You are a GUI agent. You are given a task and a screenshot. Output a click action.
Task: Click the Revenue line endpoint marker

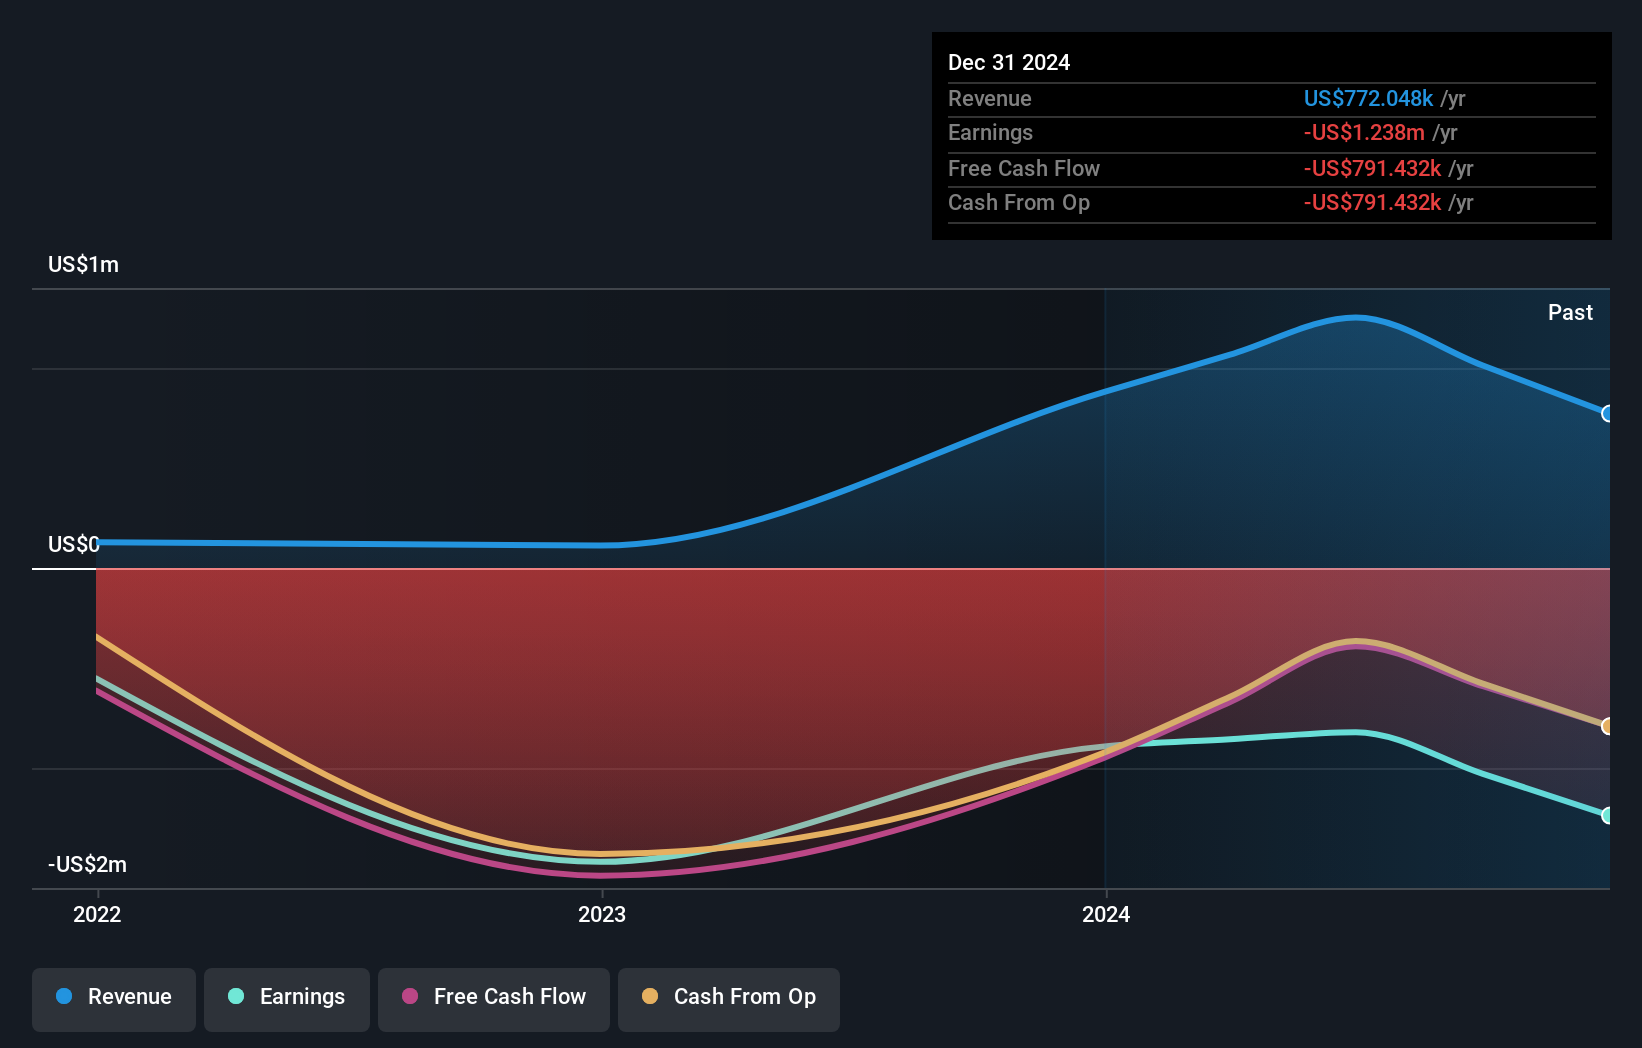pos(1607,413)
